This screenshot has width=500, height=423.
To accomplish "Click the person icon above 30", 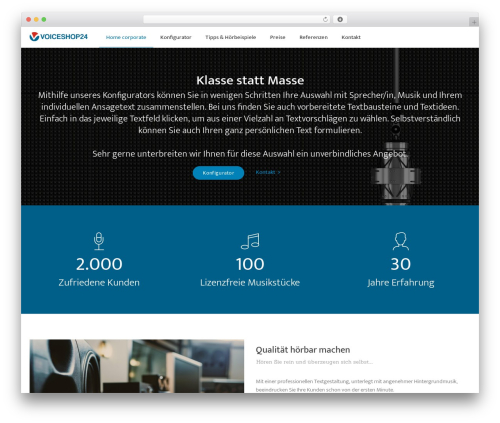I will pyautogui.click(x=401, y=241).
